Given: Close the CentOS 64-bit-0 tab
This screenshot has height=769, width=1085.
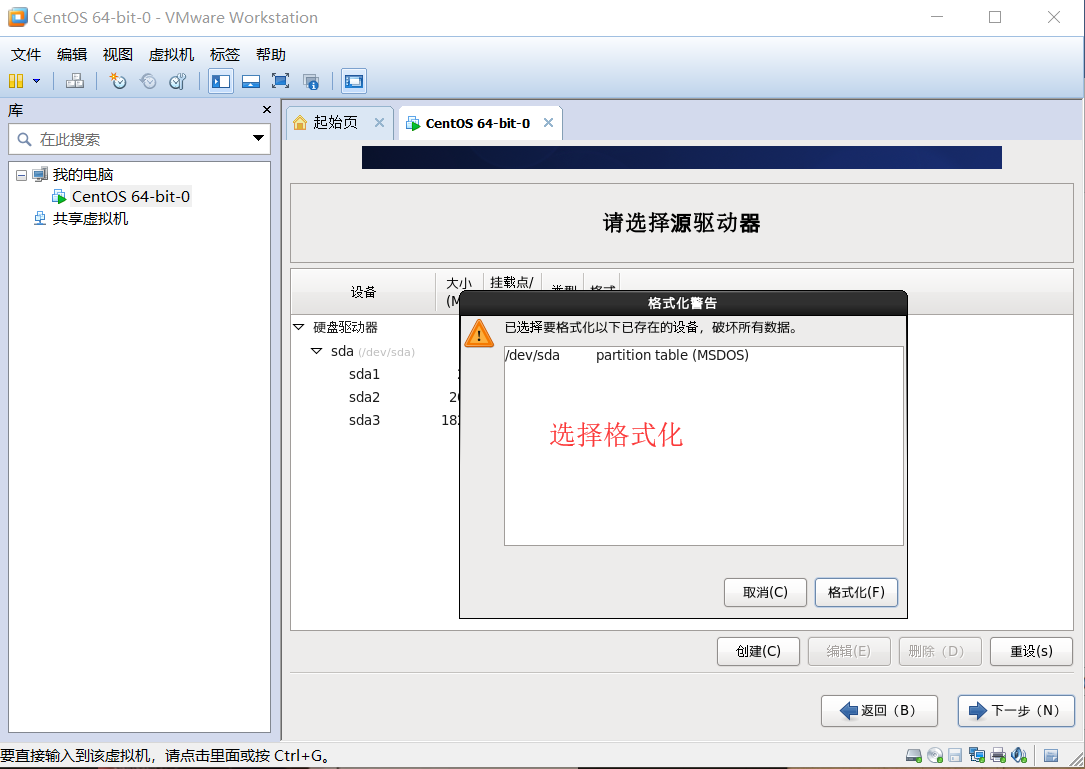Looking at the screenshot, I should click(549, 123).
